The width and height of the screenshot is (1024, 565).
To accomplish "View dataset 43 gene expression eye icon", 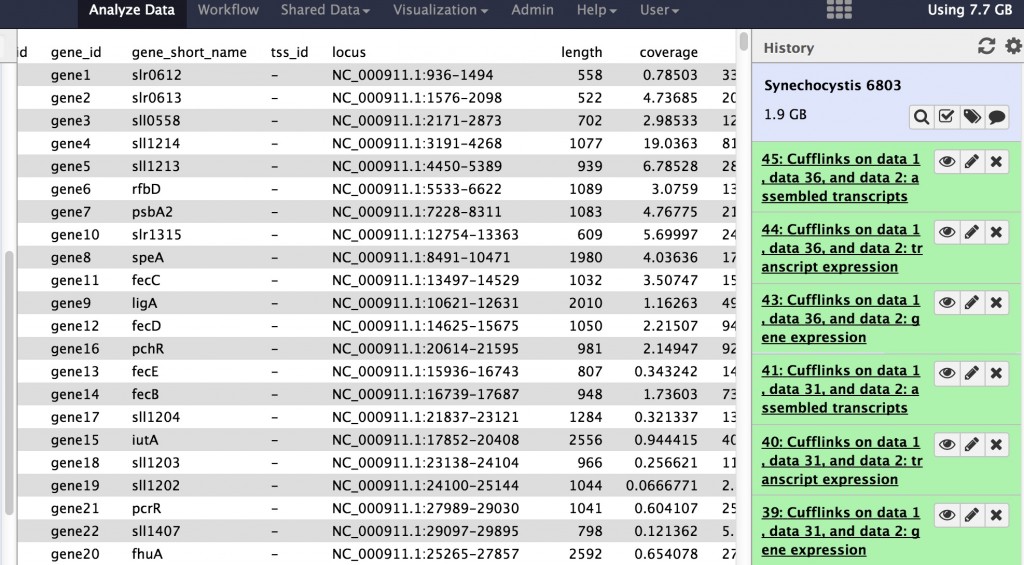I will click(x=946, y=303).
